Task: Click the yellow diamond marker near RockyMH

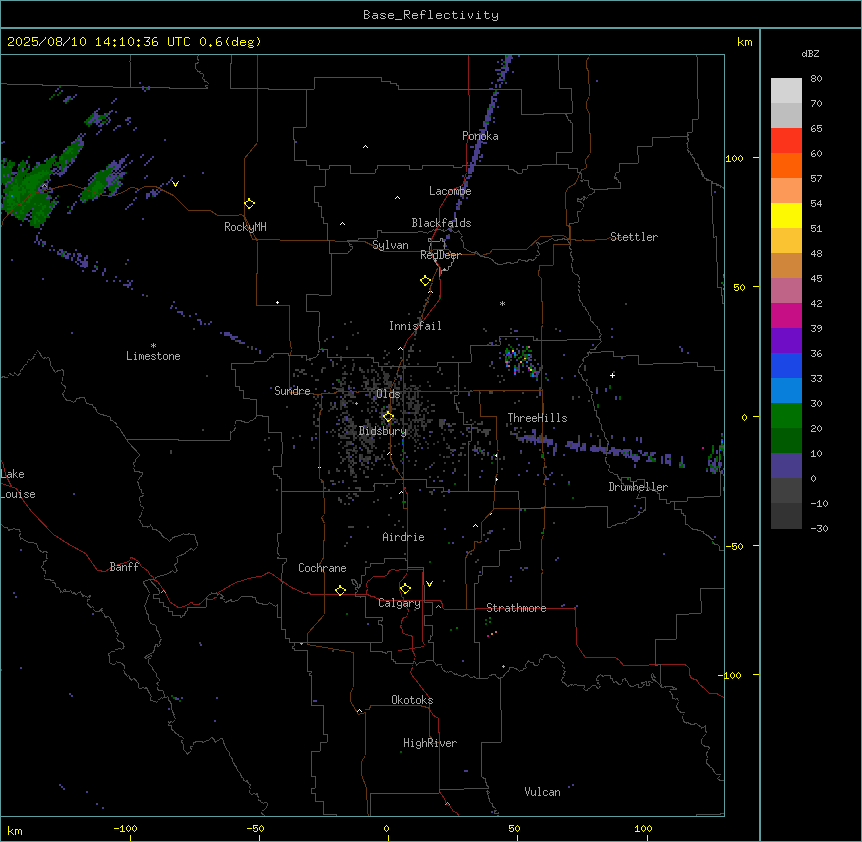Action: [249, 204]
